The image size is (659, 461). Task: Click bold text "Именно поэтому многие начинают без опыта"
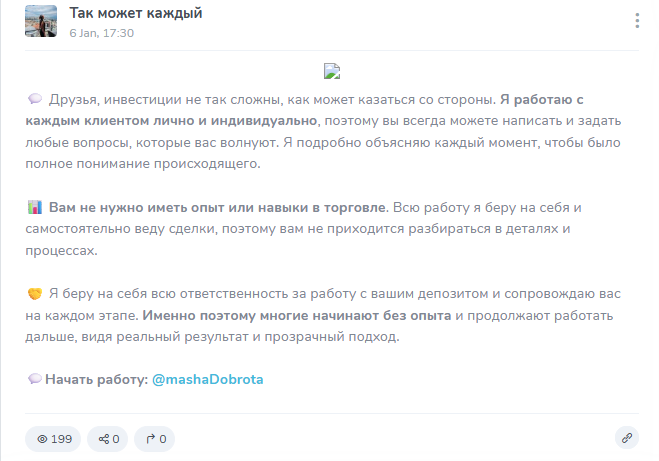pos(297,315)
